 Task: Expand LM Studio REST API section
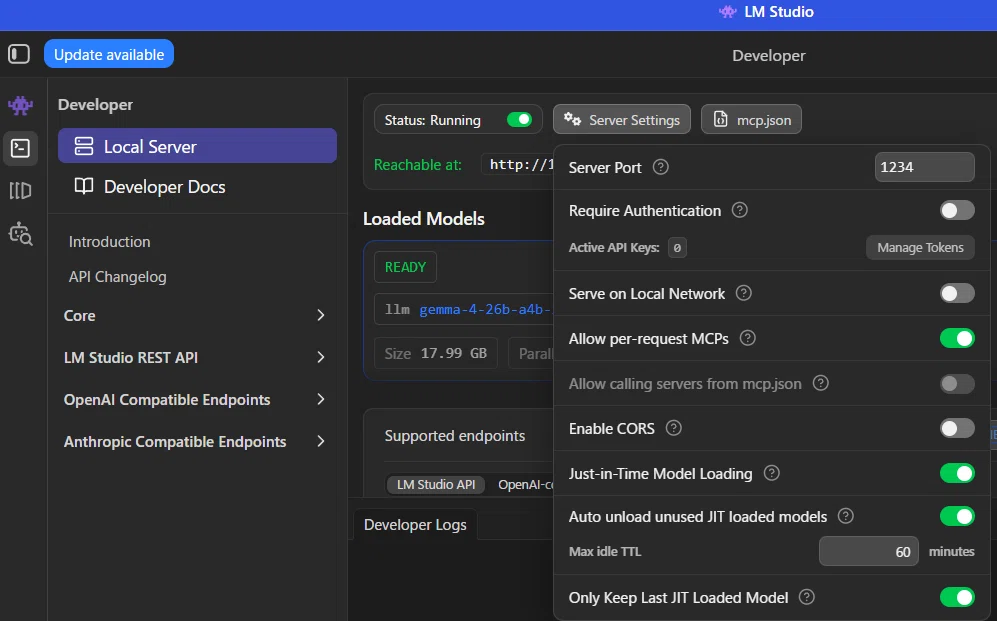(x=195, y=357)
